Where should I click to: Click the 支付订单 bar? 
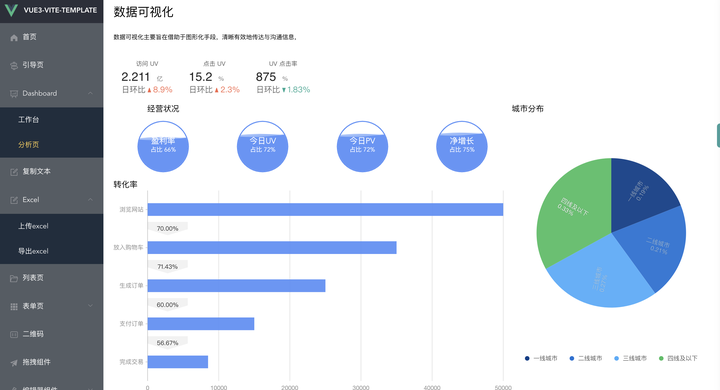pos(201,324)
